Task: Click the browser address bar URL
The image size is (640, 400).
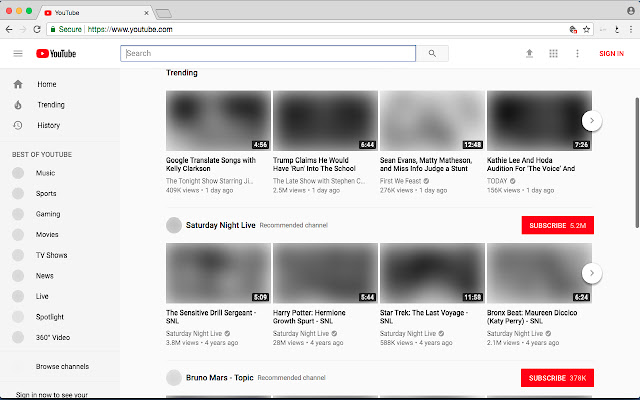Action: 130,29
